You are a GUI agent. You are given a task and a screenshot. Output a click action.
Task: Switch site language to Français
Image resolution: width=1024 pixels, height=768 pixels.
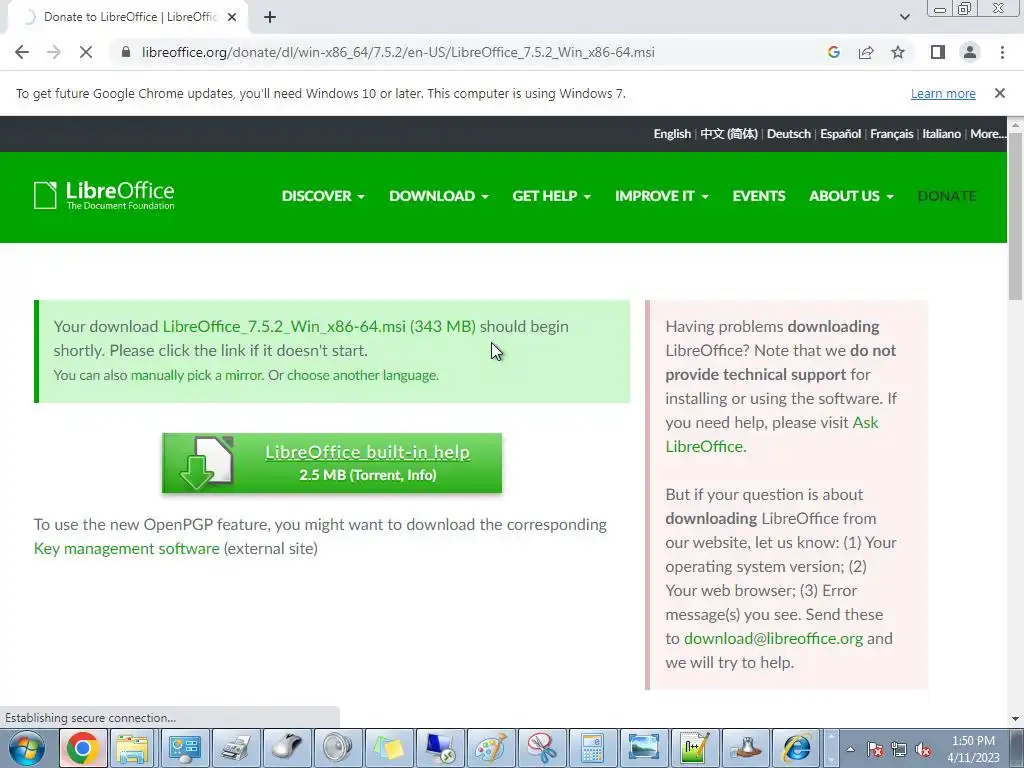click(891, 134)
